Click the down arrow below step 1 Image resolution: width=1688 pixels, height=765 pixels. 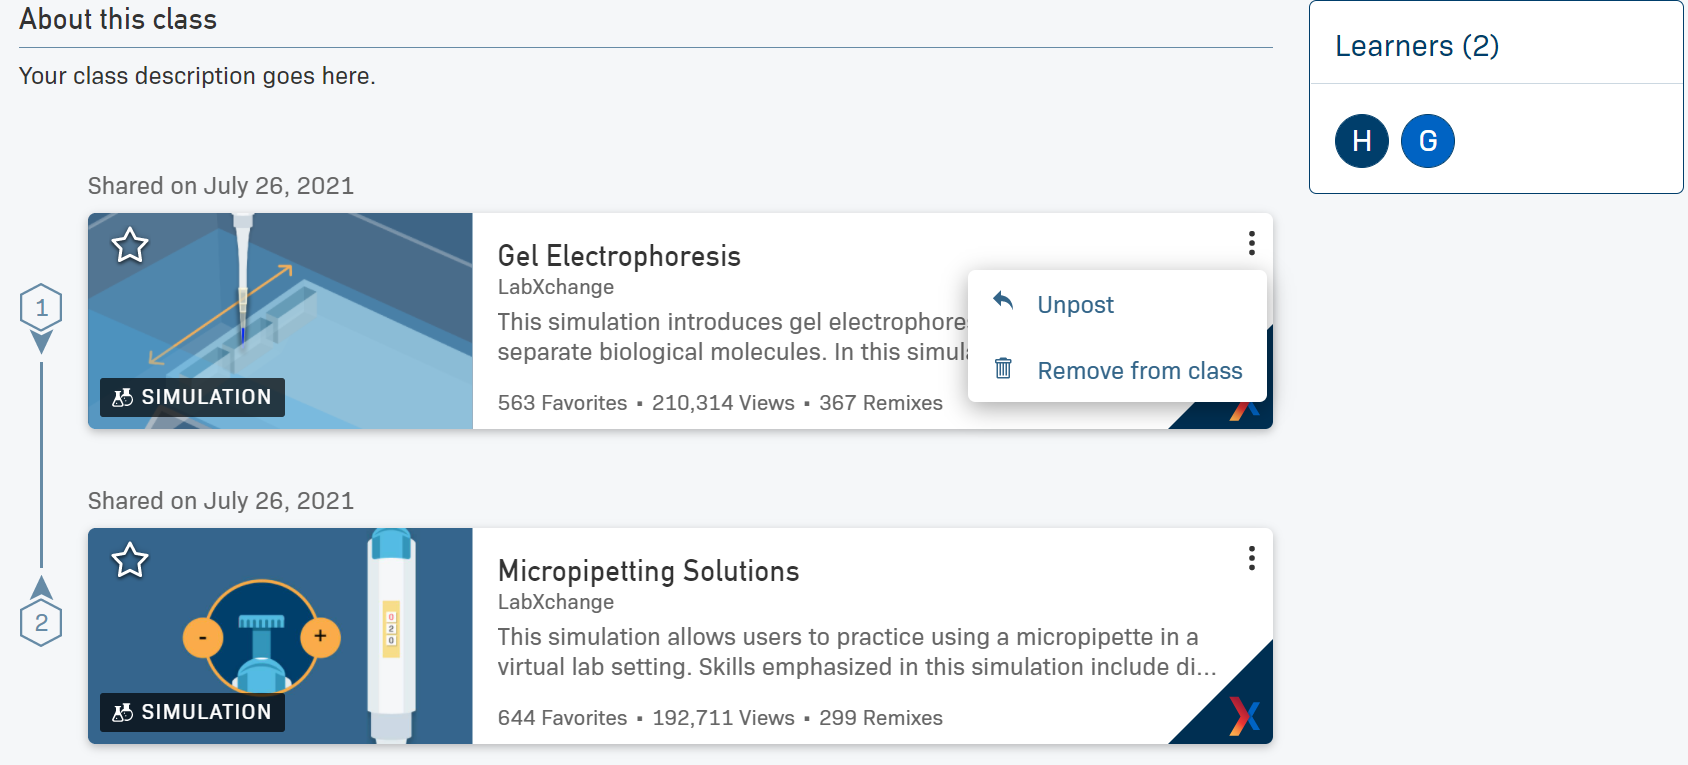pyautogui.click(x=41, y=343)
